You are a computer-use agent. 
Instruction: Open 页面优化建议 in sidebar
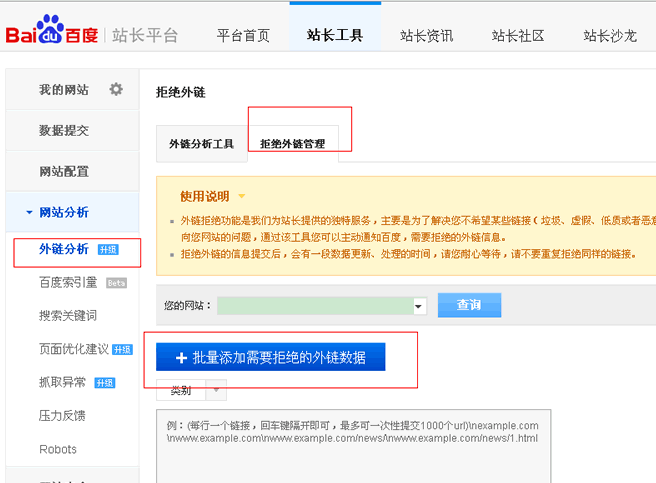[x=74, y=349]
